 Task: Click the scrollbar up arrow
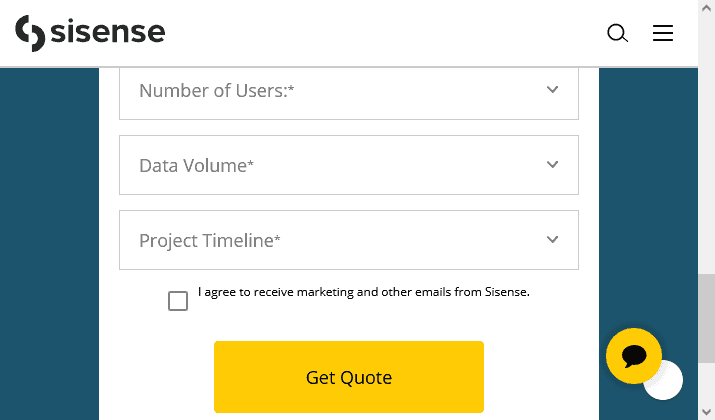click(x=706, y=8)
